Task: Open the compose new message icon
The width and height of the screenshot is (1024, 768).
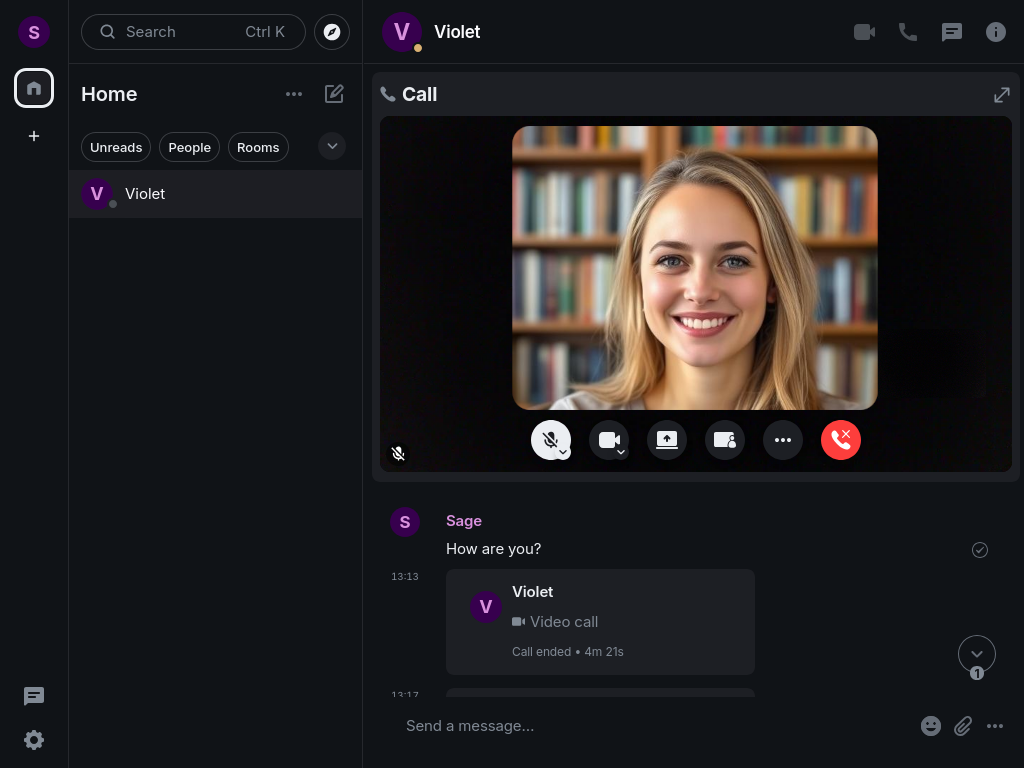Action: click(334, 93)
